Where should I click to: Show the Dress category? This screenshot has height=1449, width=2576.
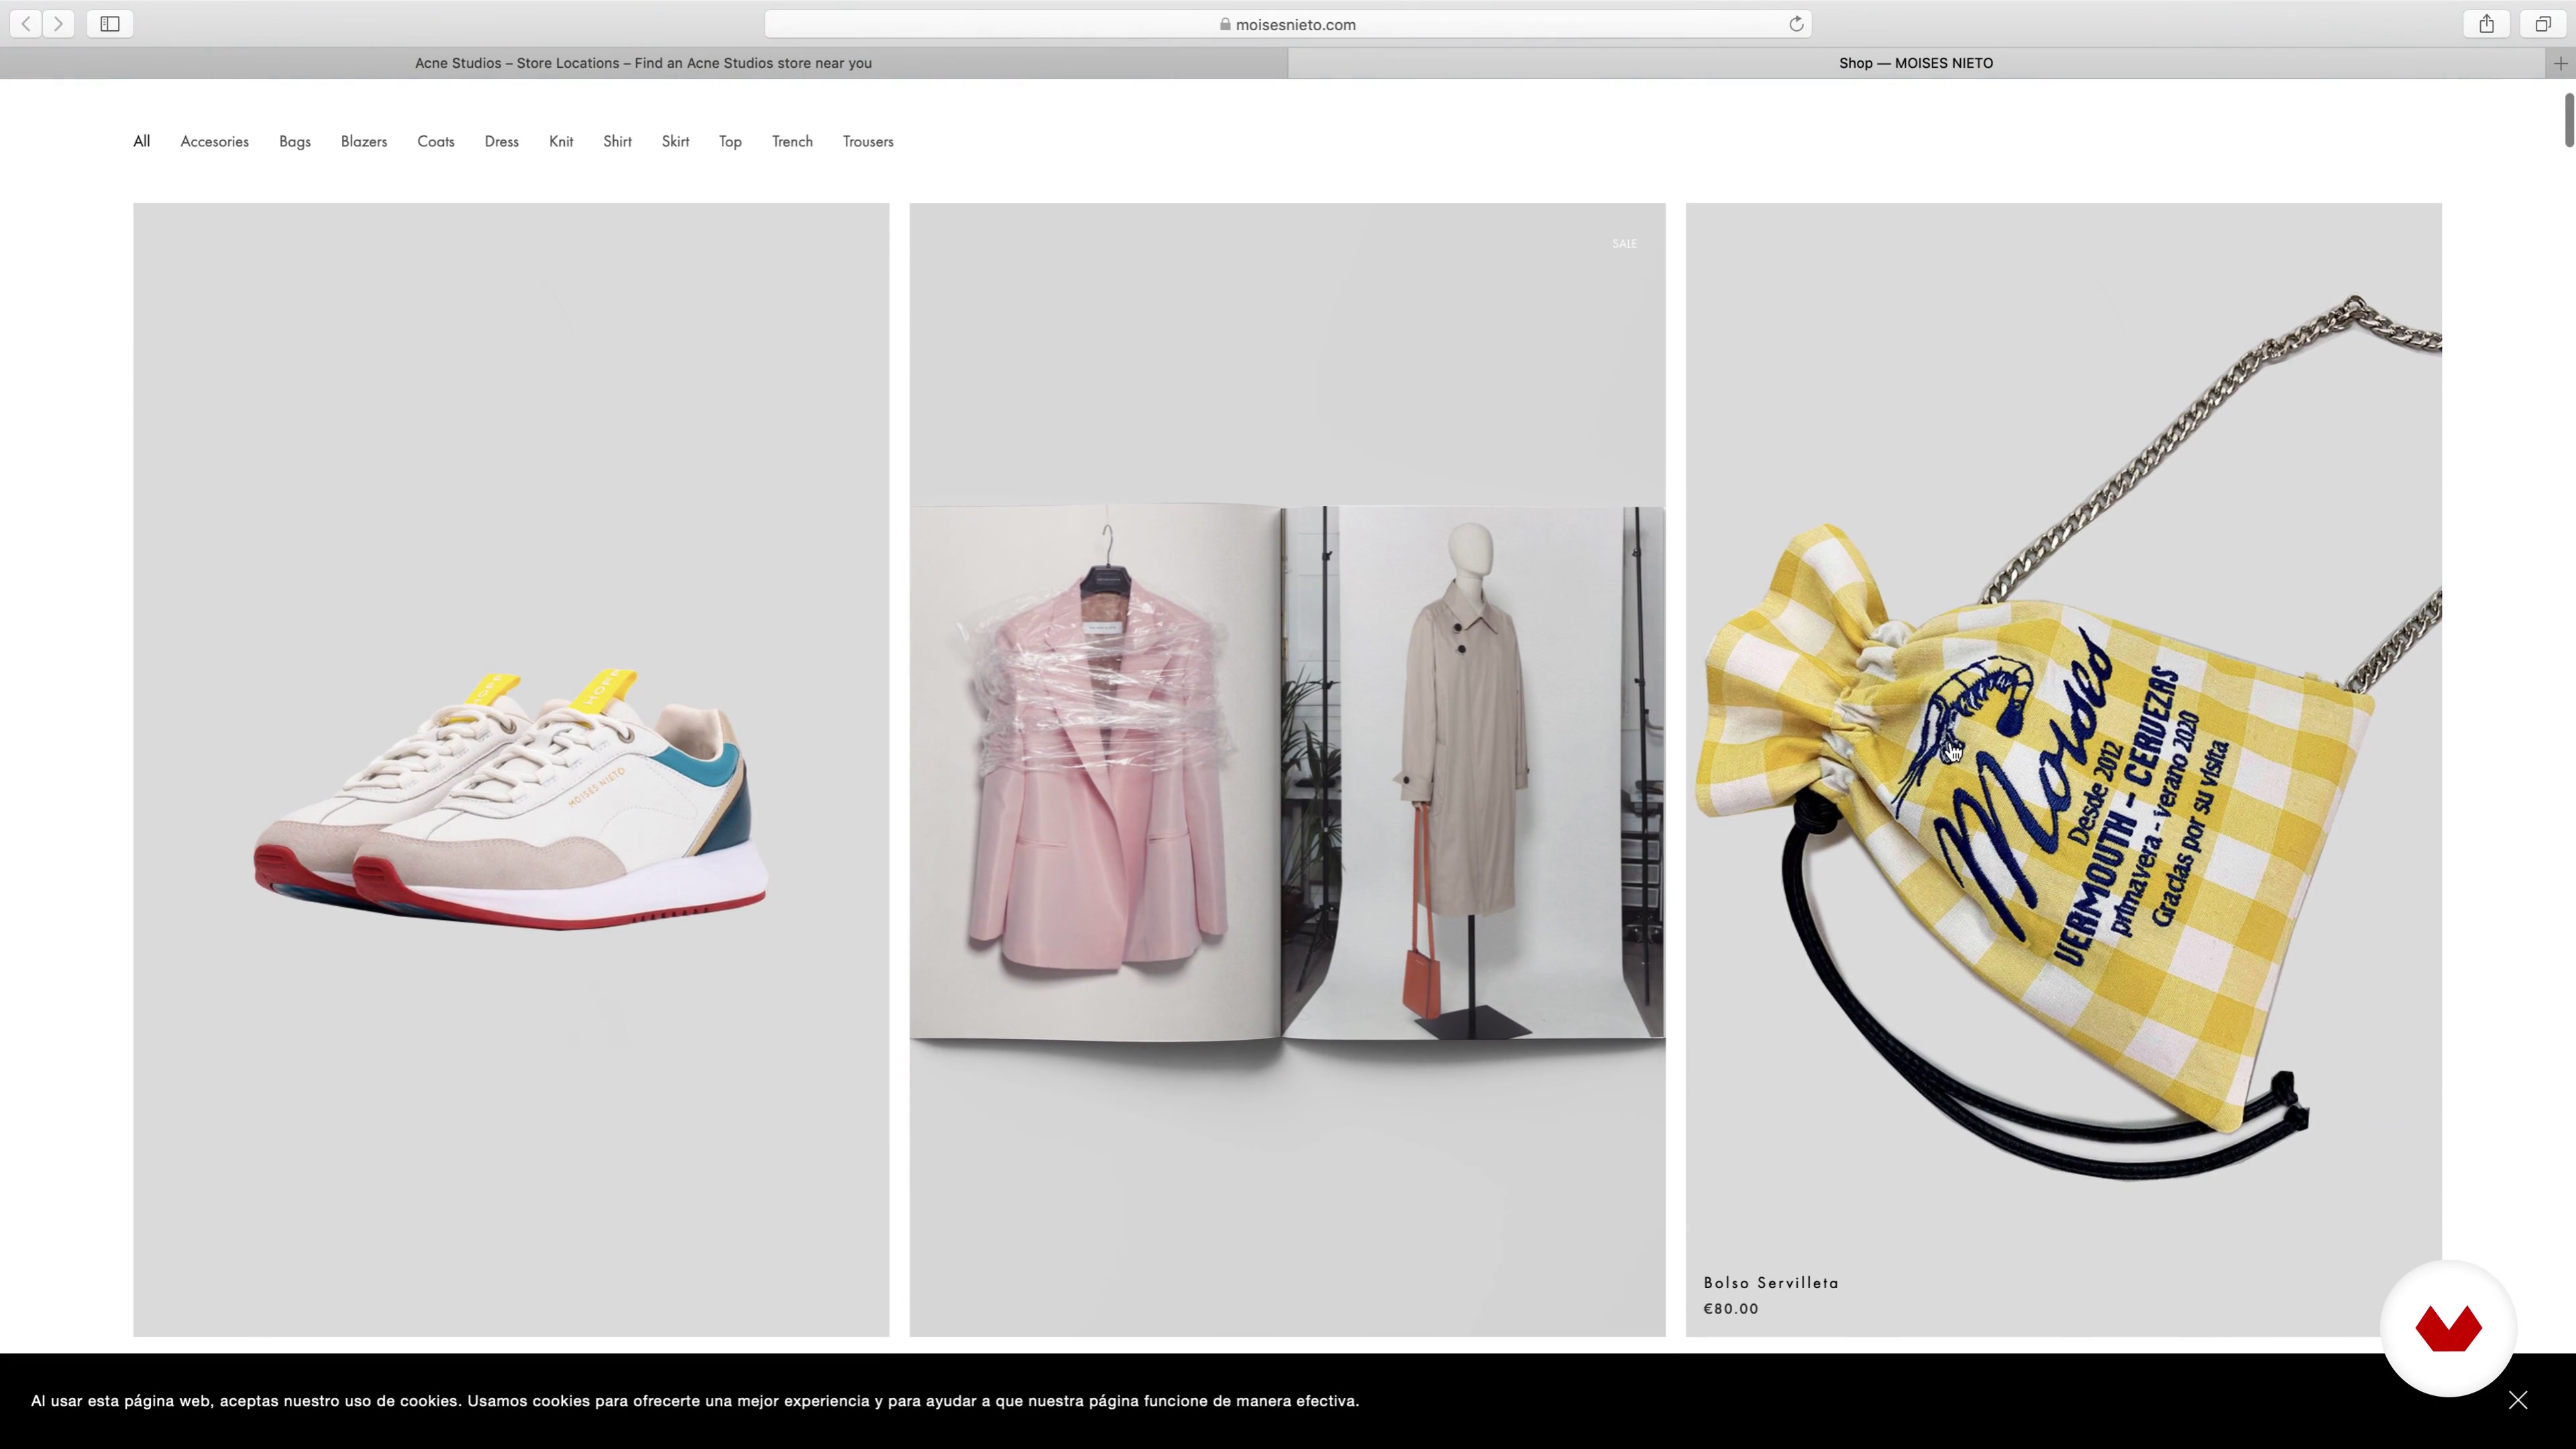tap(502, 141)
